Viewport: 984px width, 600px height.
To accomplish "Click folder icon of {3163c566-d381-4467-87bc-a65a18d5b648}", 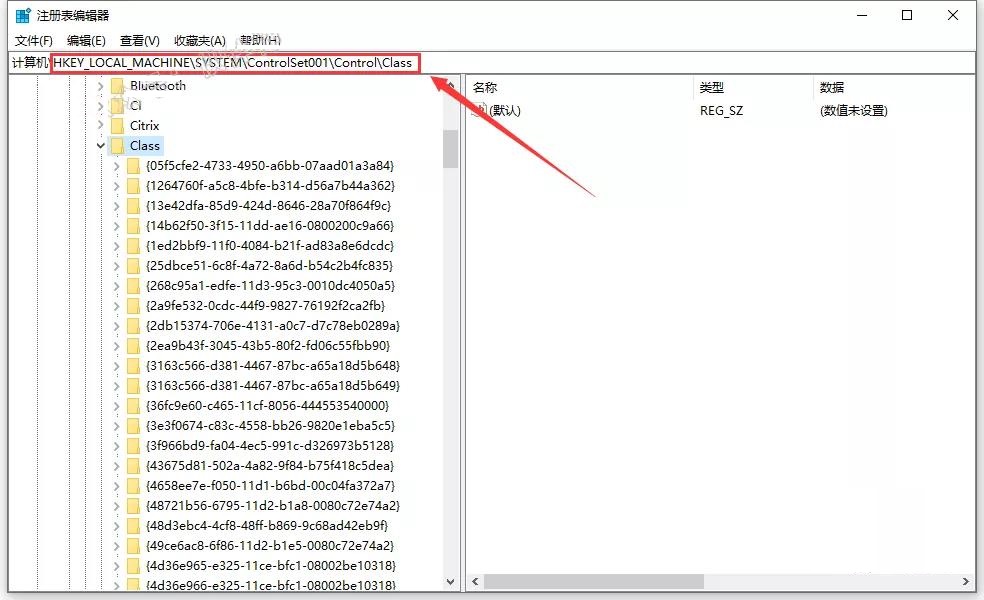I will click(x=133, y=366).
